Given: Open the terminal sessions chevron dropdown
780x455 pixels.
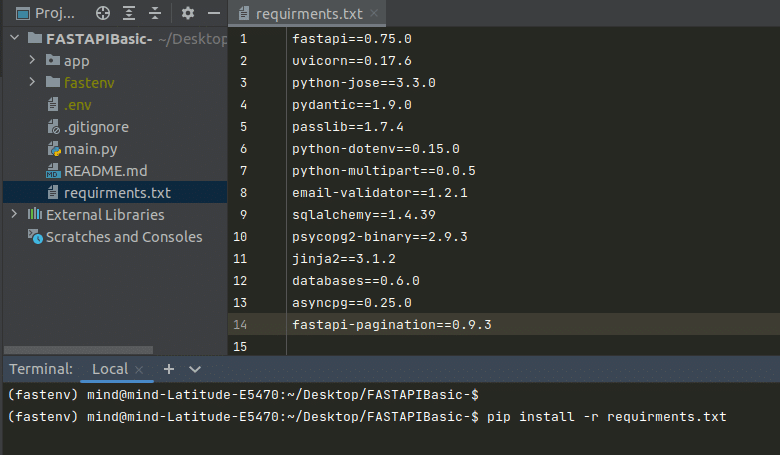Looking at the screenshot, I should (195, 369).
